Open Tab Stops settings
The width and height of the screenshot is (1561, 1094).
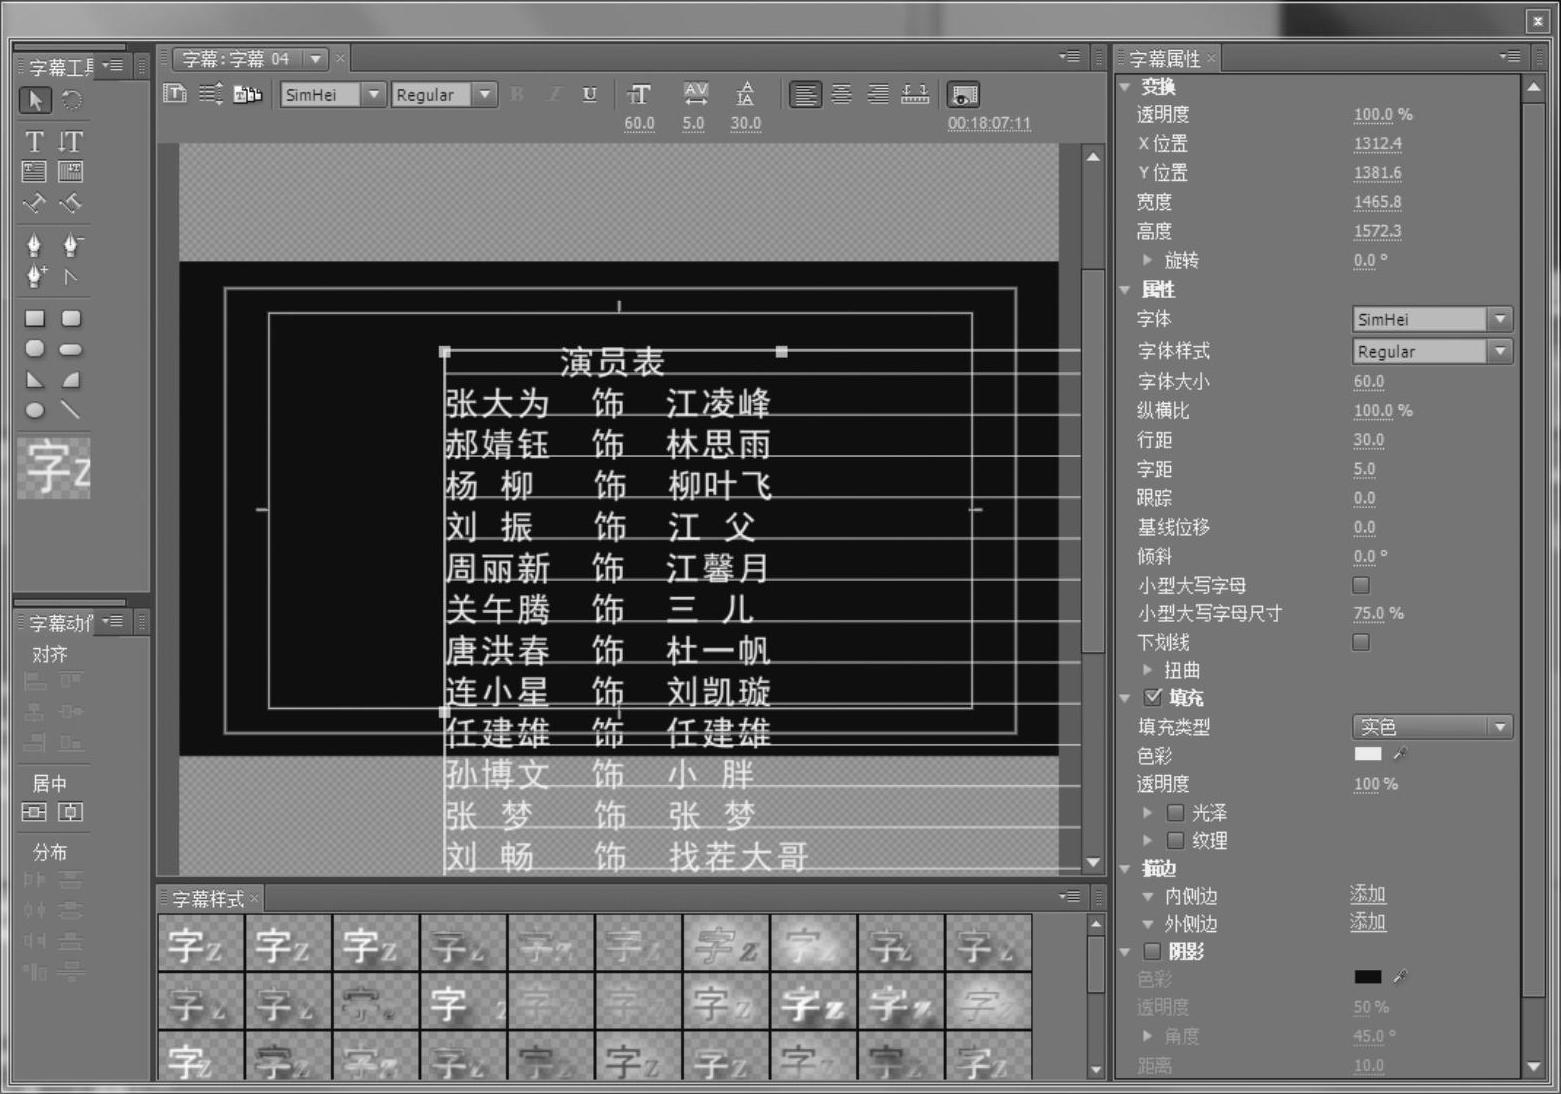(x=915, y=94)
